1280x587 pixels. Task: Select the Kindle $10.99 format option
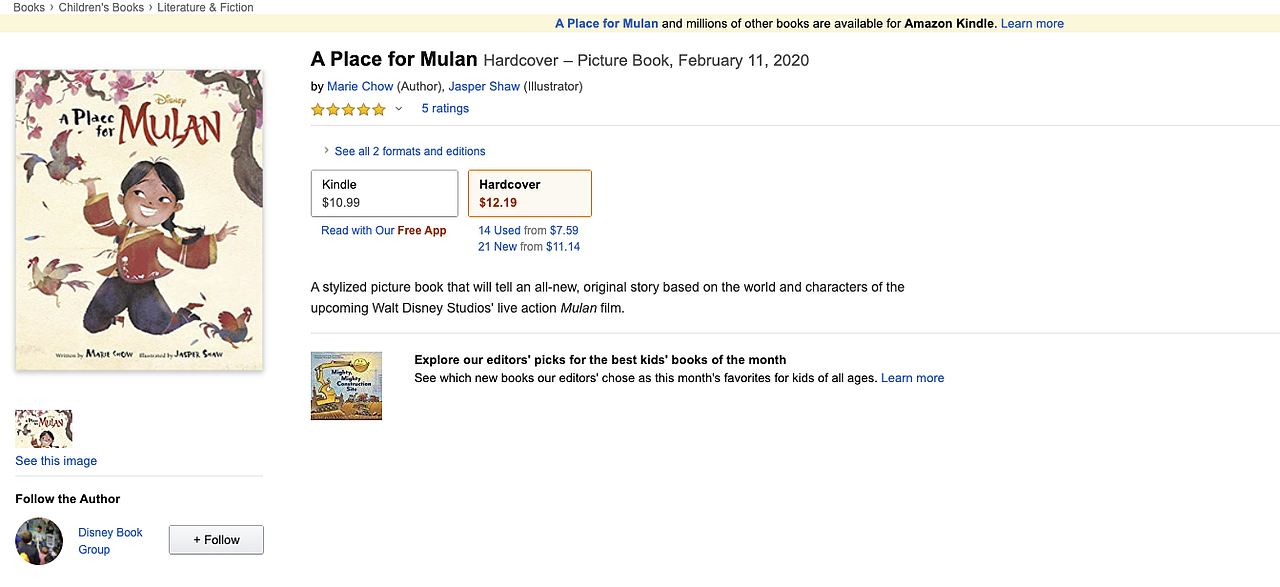point(385,193)
